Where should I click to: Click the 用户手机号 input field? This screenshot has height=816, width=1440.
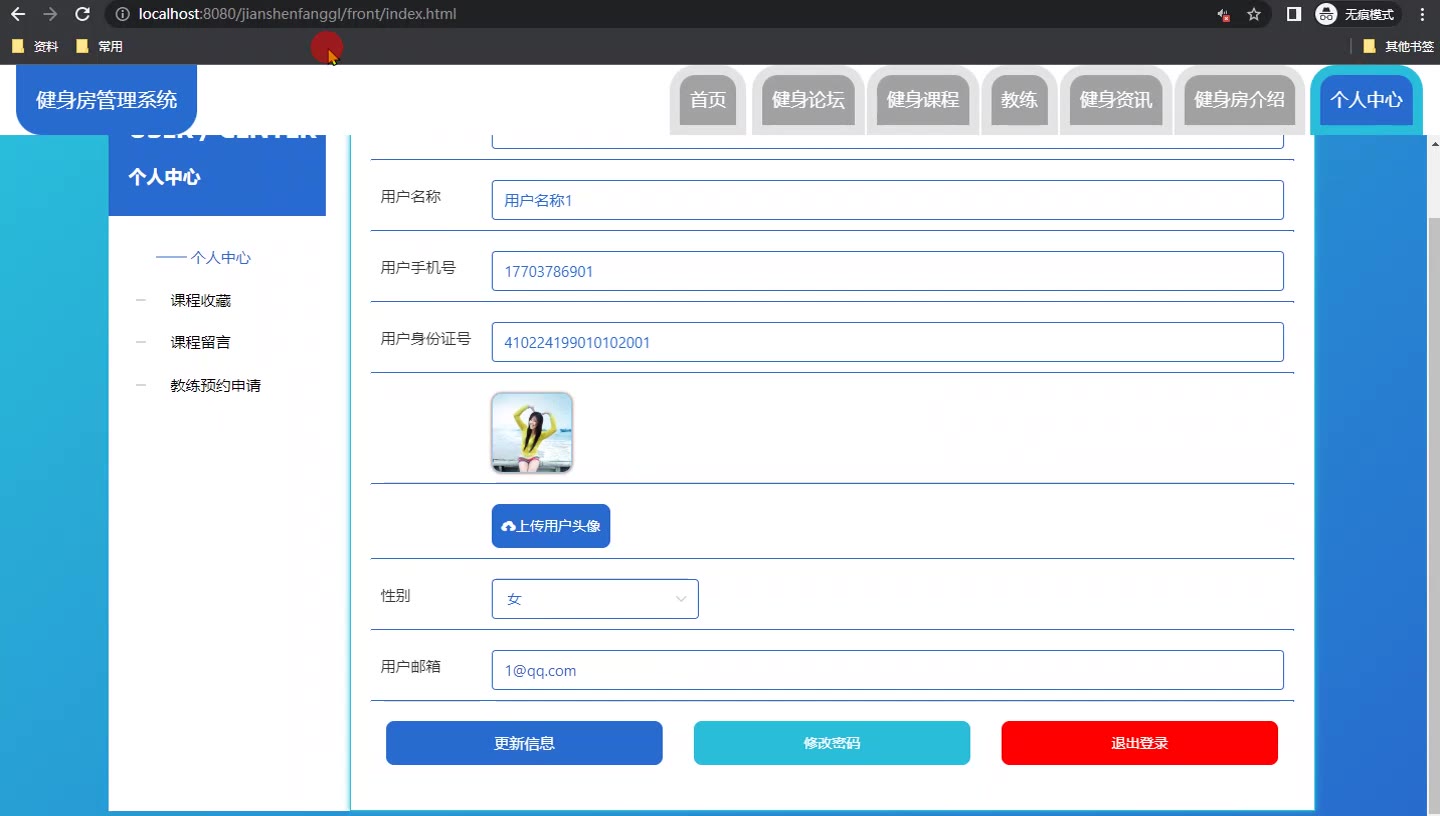coord(887,271)
